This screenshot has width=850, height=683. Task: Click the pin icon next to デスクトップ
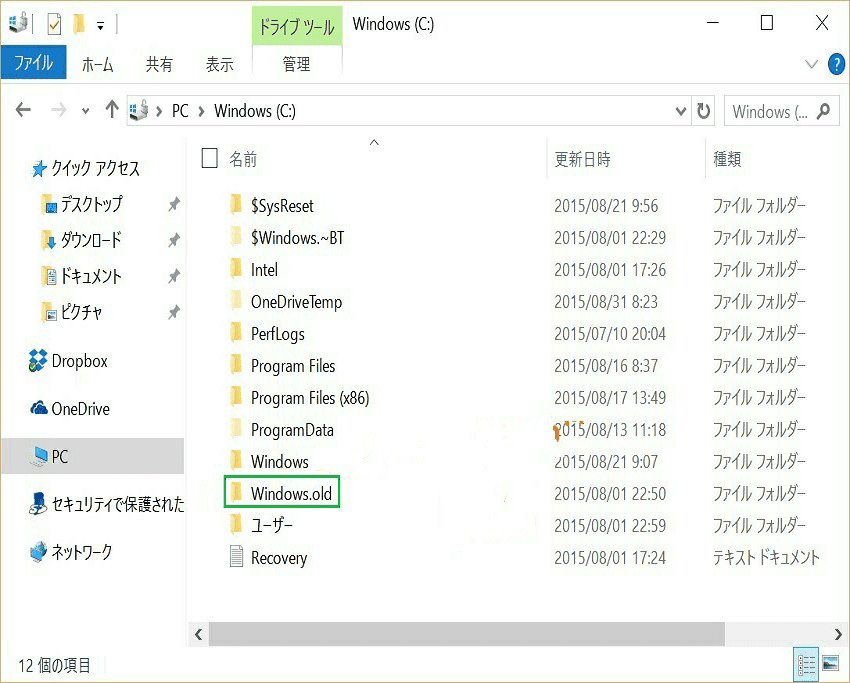click(x=173, y=204)
